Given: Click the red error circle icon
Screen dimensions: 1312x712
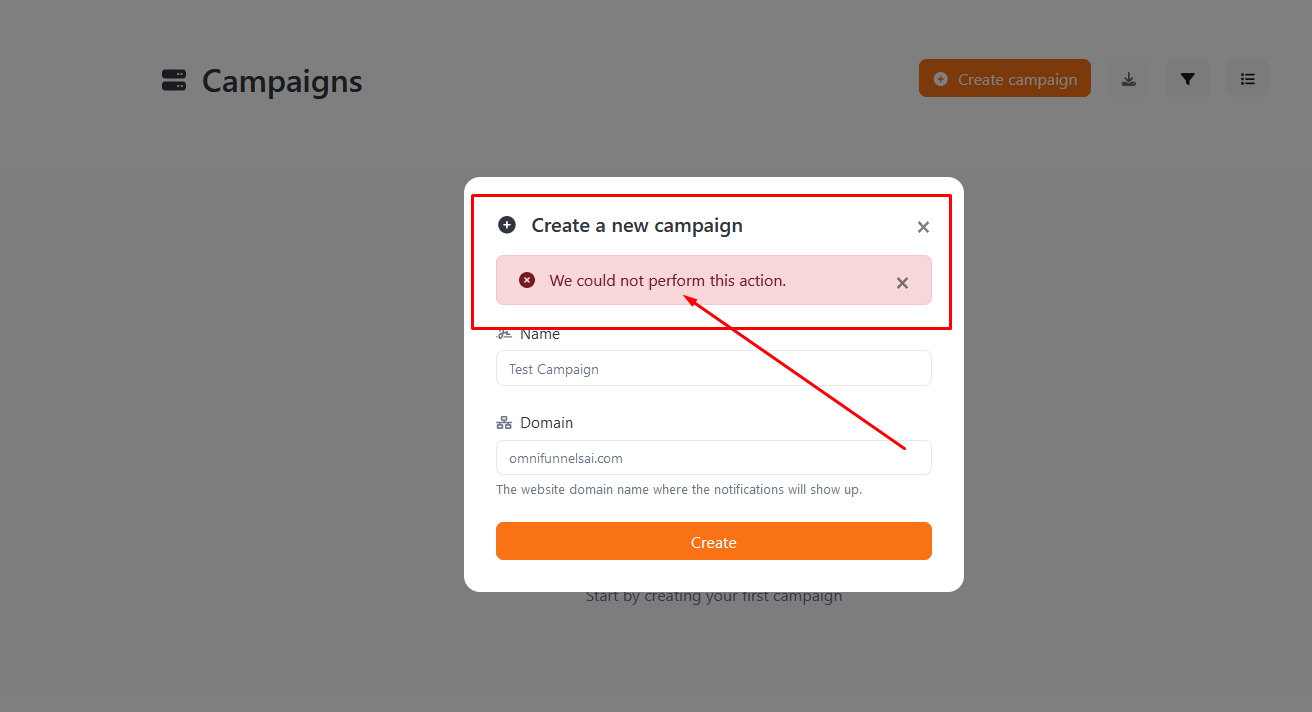Looking at the screenshot, I should 527,280.
